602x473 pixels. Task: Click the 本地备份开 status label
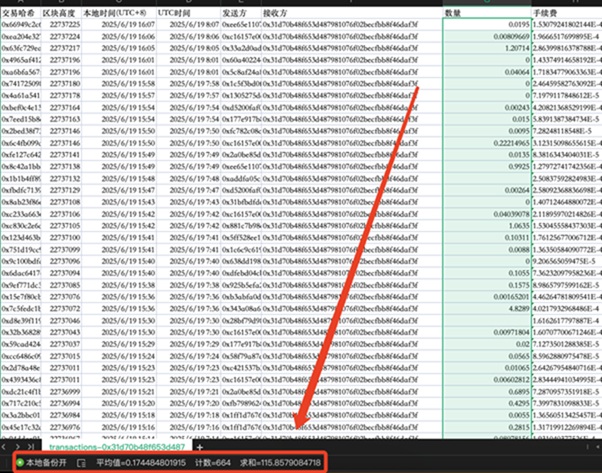[x=48, y=462]
